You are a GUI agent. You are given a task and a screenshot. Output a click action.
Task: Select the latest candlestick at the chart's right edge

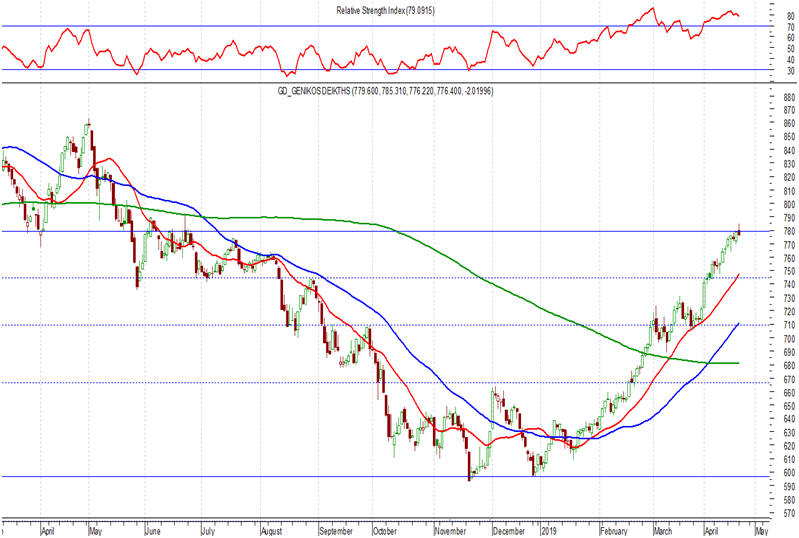tap(738, 232)
